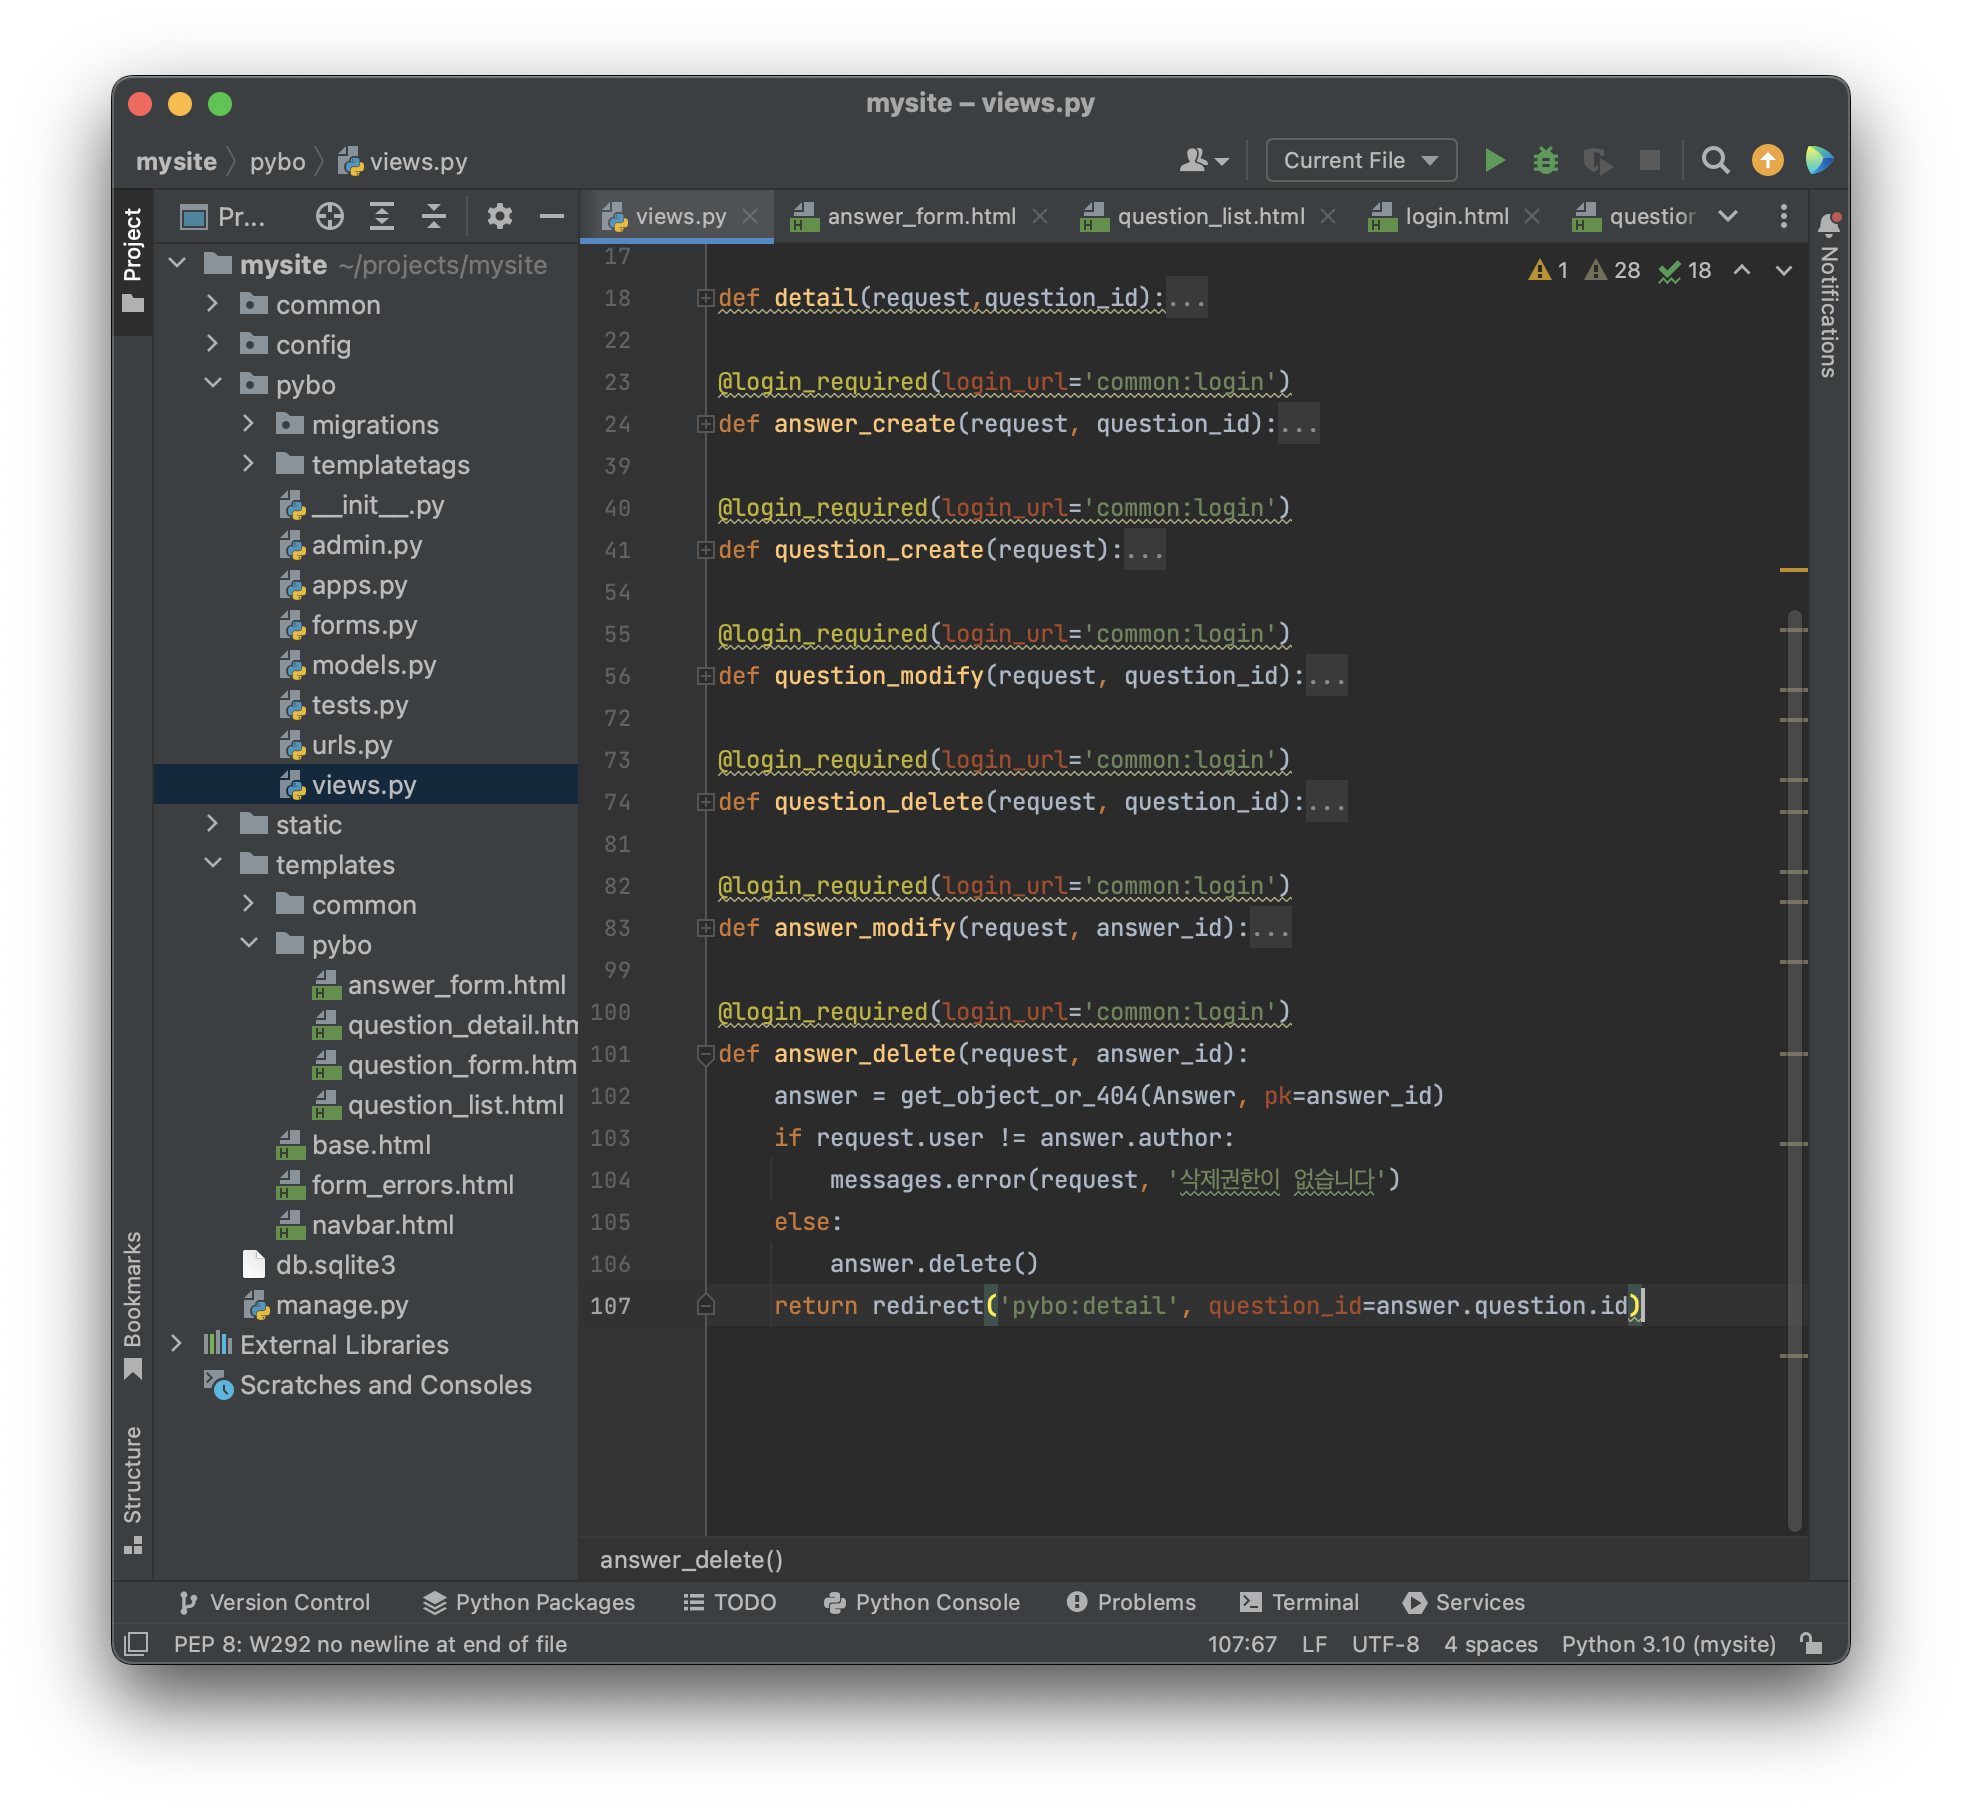The height and width of the screenshot is (1812, 1962).
Task: Open the forms.py file in tree
Action: tap(364, 625)
